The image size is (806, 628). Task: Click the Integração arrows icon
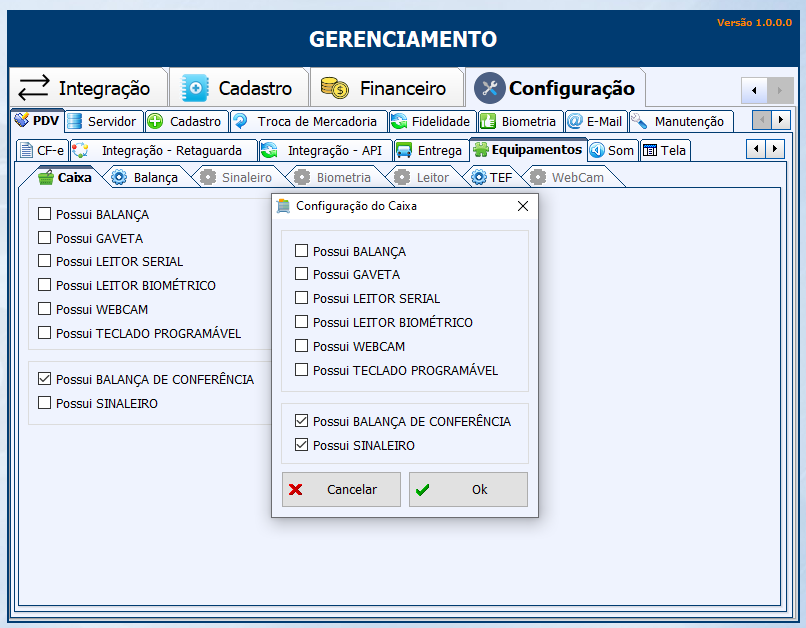pyautogui.click(x=34, y=88)
